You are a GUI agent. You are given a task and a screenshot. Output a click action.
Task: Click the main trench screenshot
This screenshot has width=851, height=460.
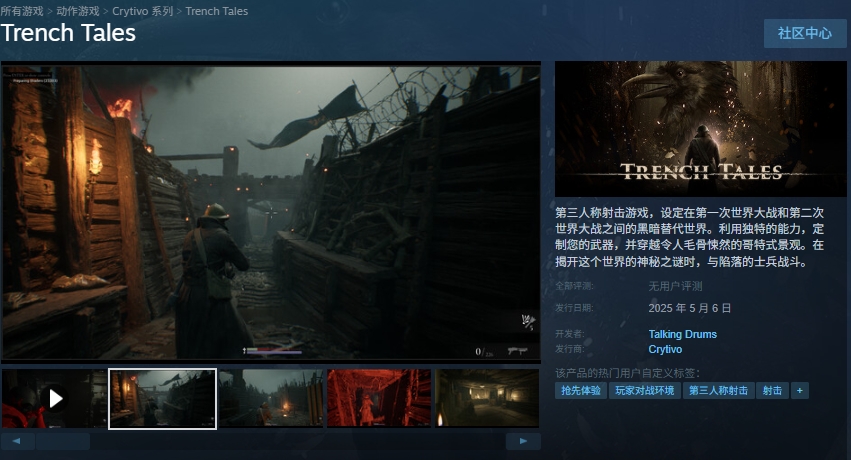[271, 212]
